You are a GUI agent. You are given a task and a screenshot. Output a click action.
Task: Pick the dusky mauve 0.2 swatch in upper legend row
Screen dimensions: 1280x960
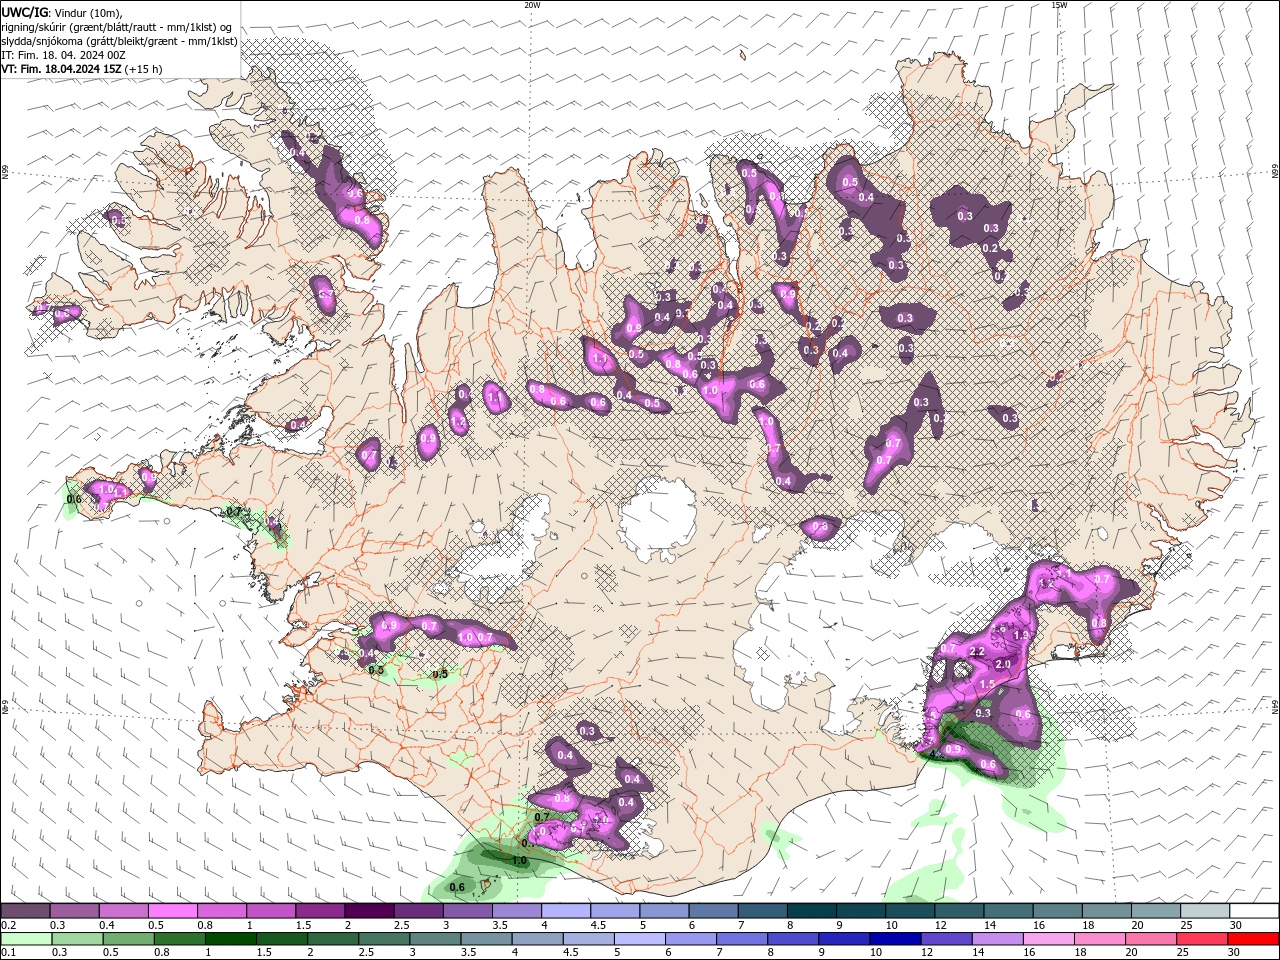(26, 911)
